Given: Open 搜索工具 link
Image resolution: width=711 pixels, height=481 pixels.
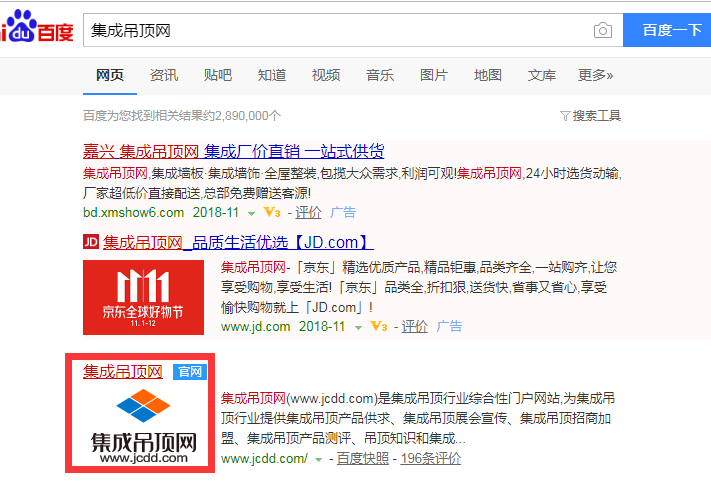Looking at the screenshot, I should [x=596, y=116].
